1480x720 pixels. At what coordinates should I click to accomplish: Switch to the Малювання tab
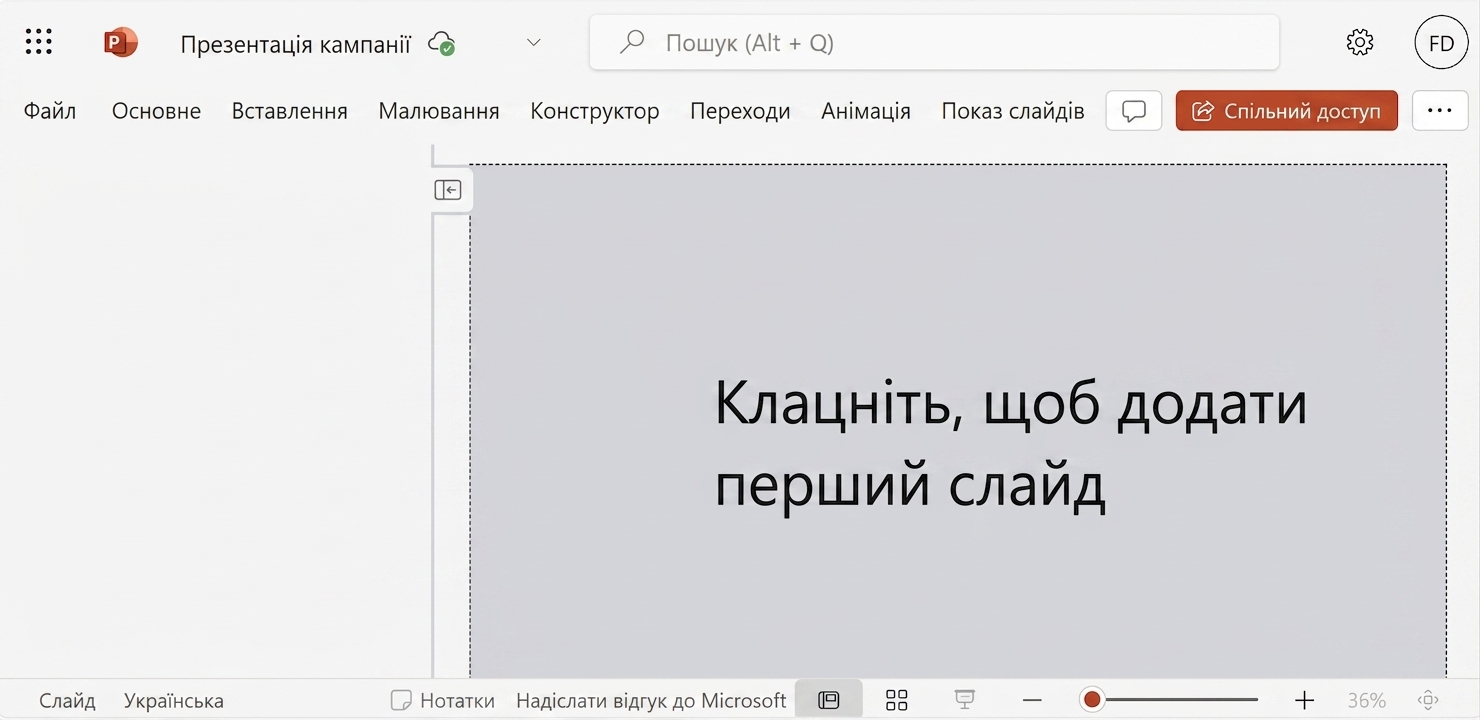(x=439, y=111)
